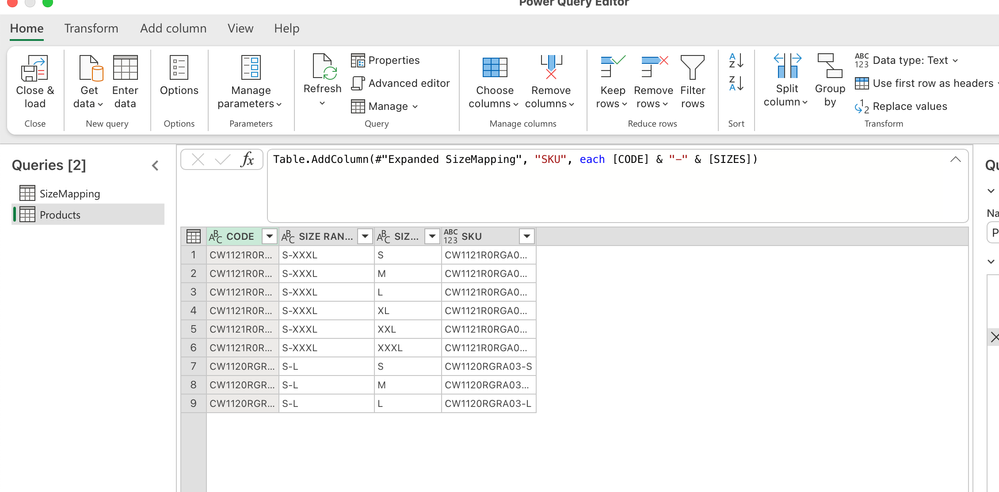This screenshot has height=492, width=999.
Task: Click the Split column icon
Action: click(x=787, y=66)
